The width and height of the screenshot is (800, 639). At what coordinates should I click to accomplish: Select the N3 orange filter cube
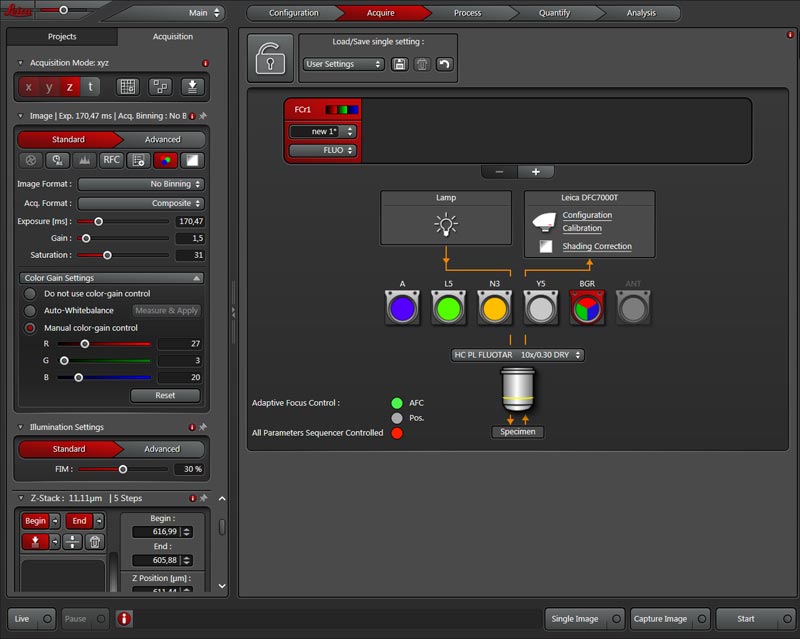tap(495, 308)
